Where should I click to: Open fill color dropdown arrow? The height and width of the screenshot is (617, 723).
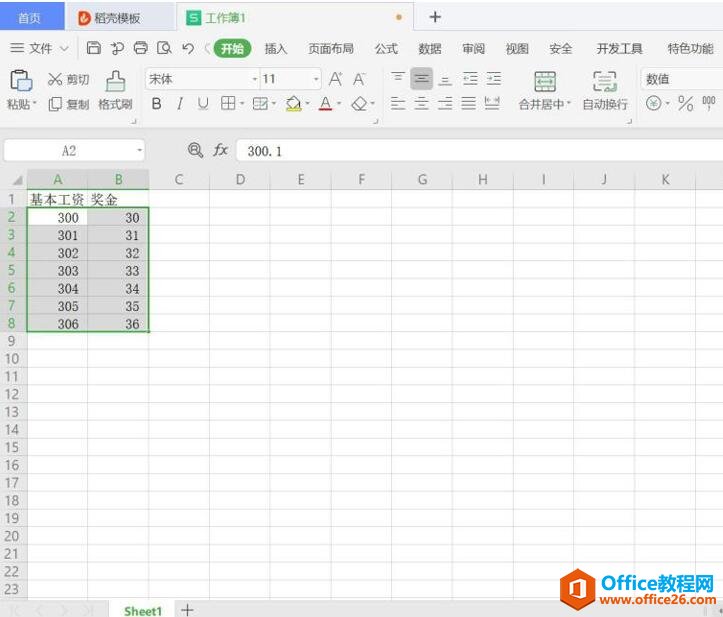point(307,104)
